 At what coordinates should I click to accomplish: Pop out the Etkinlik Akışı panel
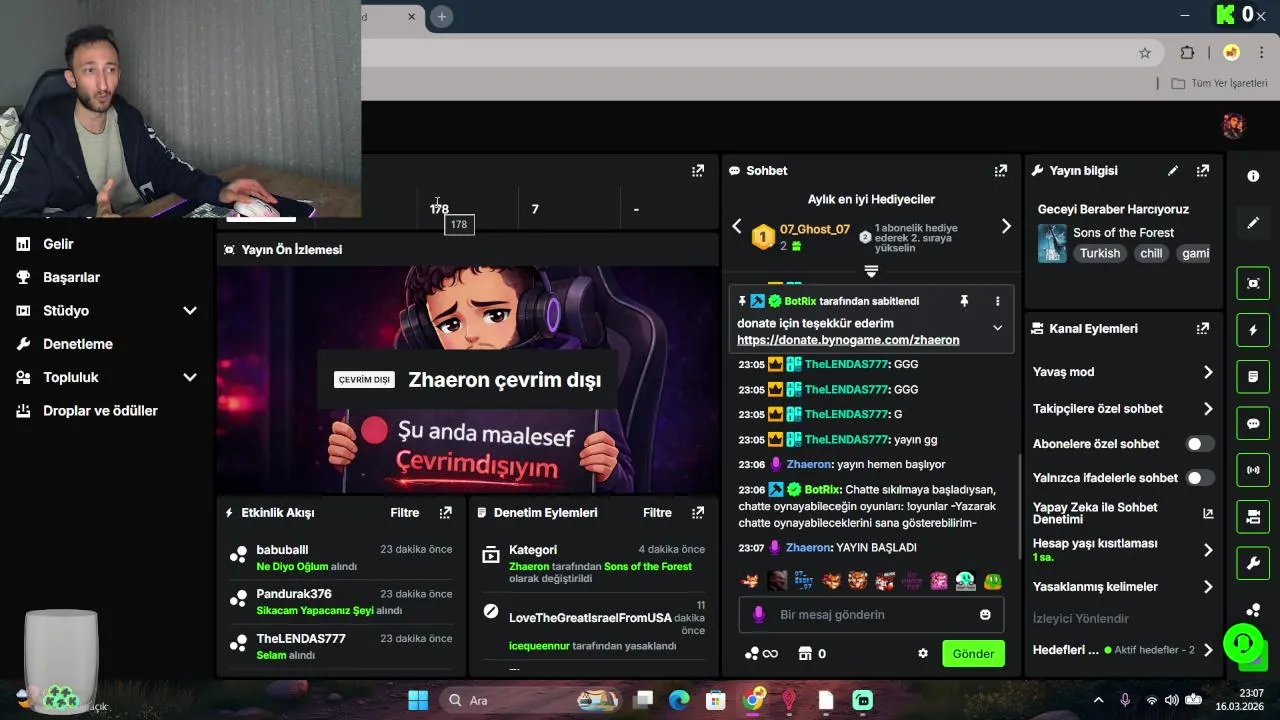[446, 512]
